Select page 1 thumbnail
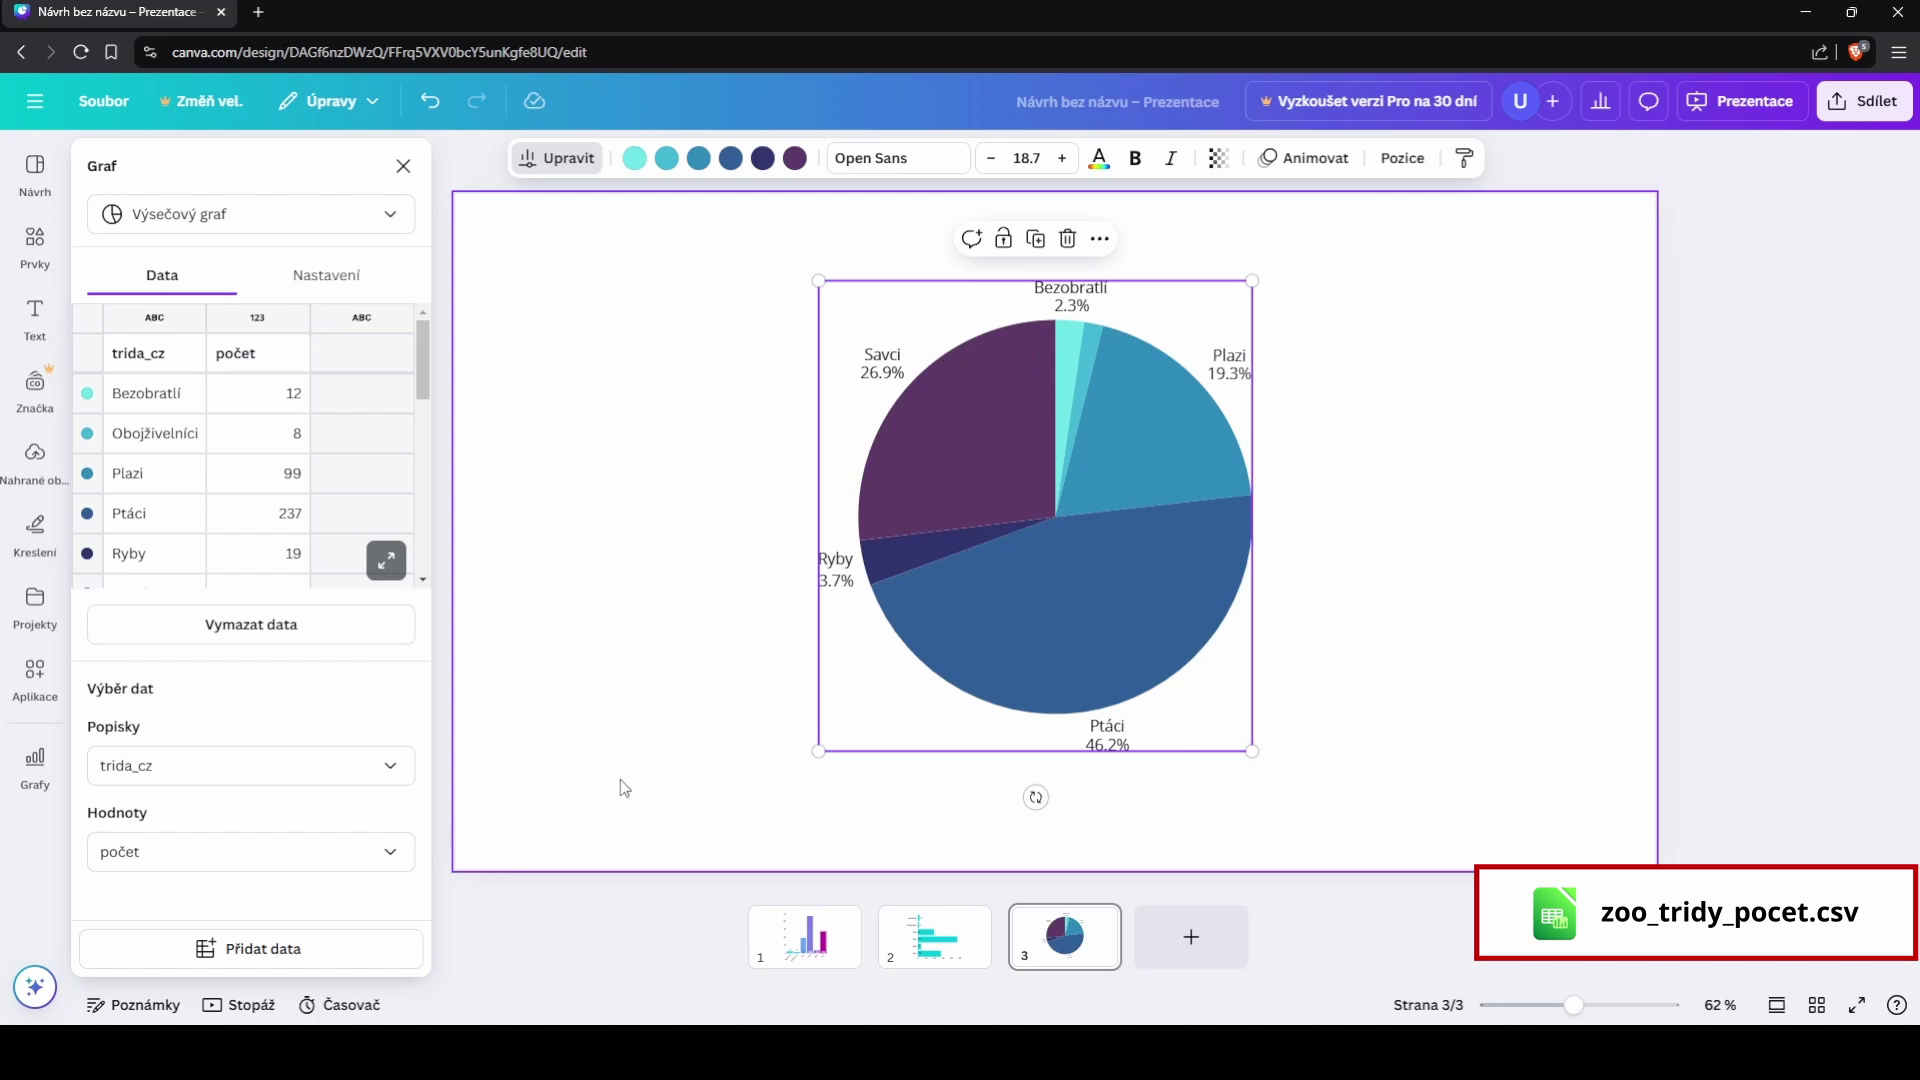The width and height of the screenshot is (1920, 1080). [805, 937]
